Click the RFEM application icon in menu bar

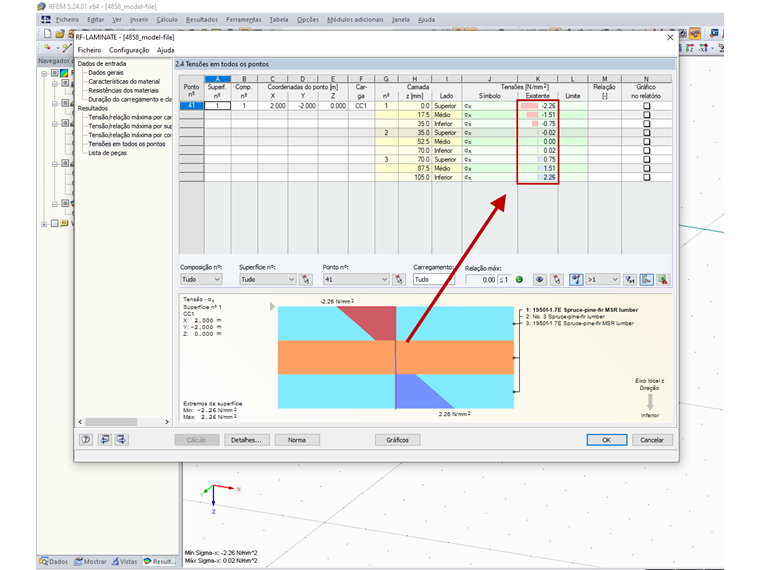click(46, 19)
